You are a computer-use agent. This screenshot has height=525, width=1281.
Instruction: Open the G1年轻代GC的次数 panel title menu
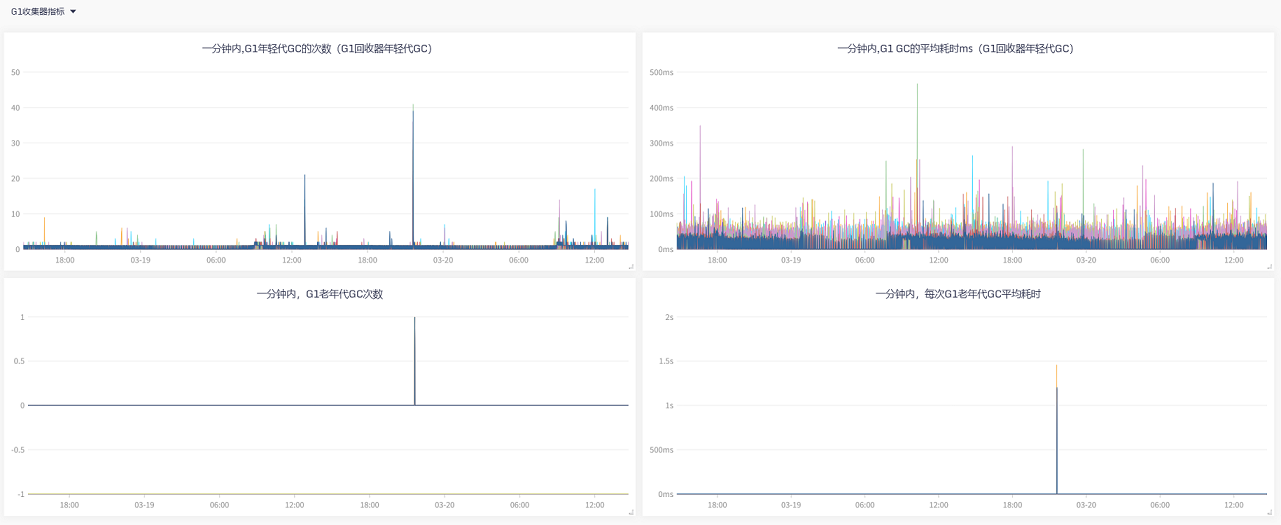pos(319,48)
